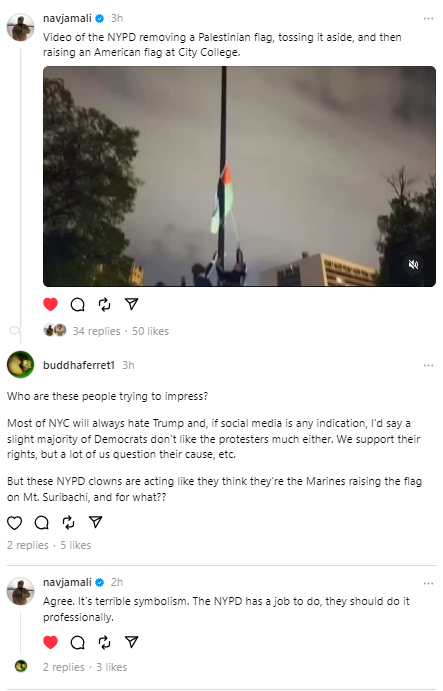
Task: Share the video post via send icon
Action: click(x=131, y=304)
